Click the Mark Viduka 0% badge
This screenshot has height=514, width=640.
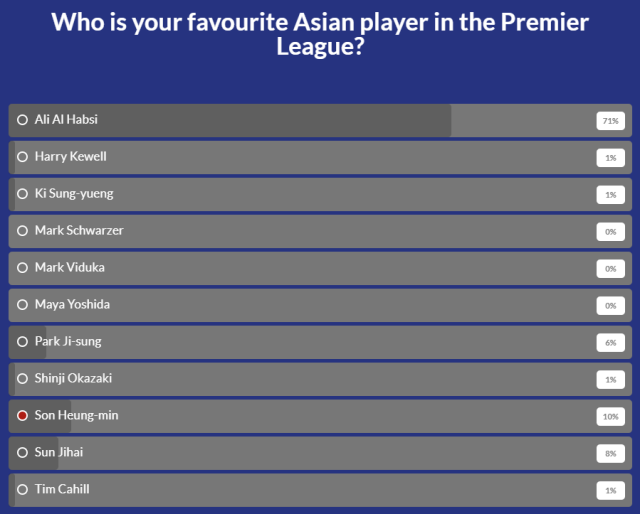tap(610, 268)
